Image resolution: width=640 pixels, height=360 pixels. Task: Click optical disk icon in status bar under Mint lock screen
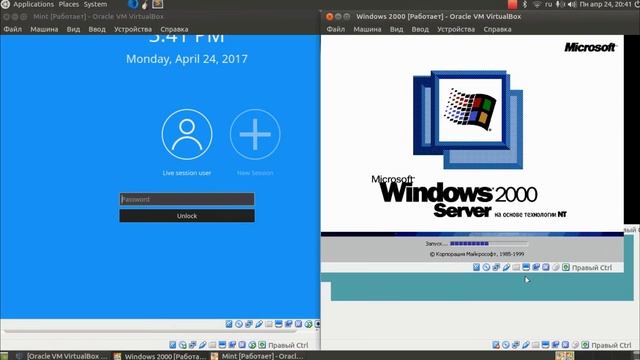(x=239, y=324)
